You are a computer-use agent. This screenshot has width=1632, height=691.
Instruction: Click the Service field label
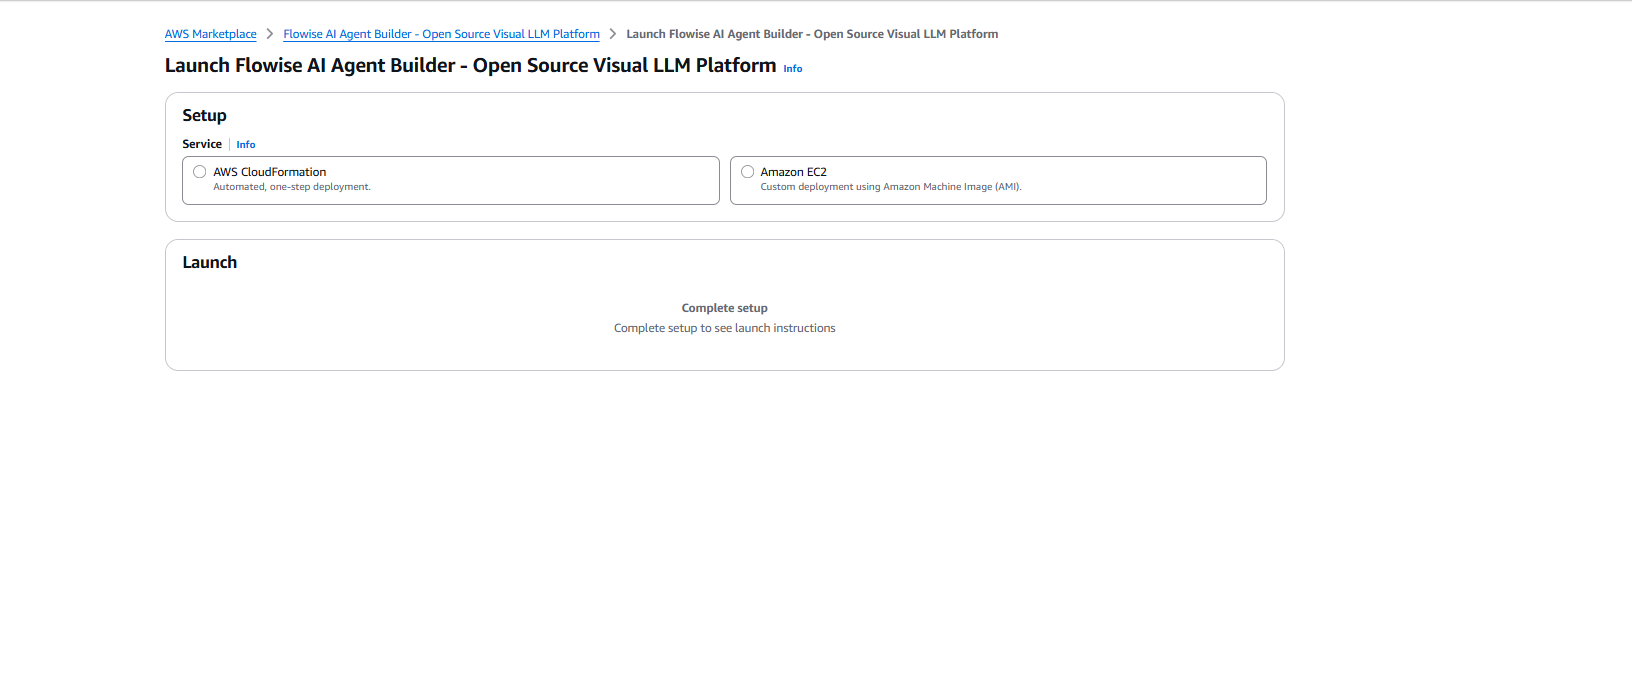click(202, 144)
